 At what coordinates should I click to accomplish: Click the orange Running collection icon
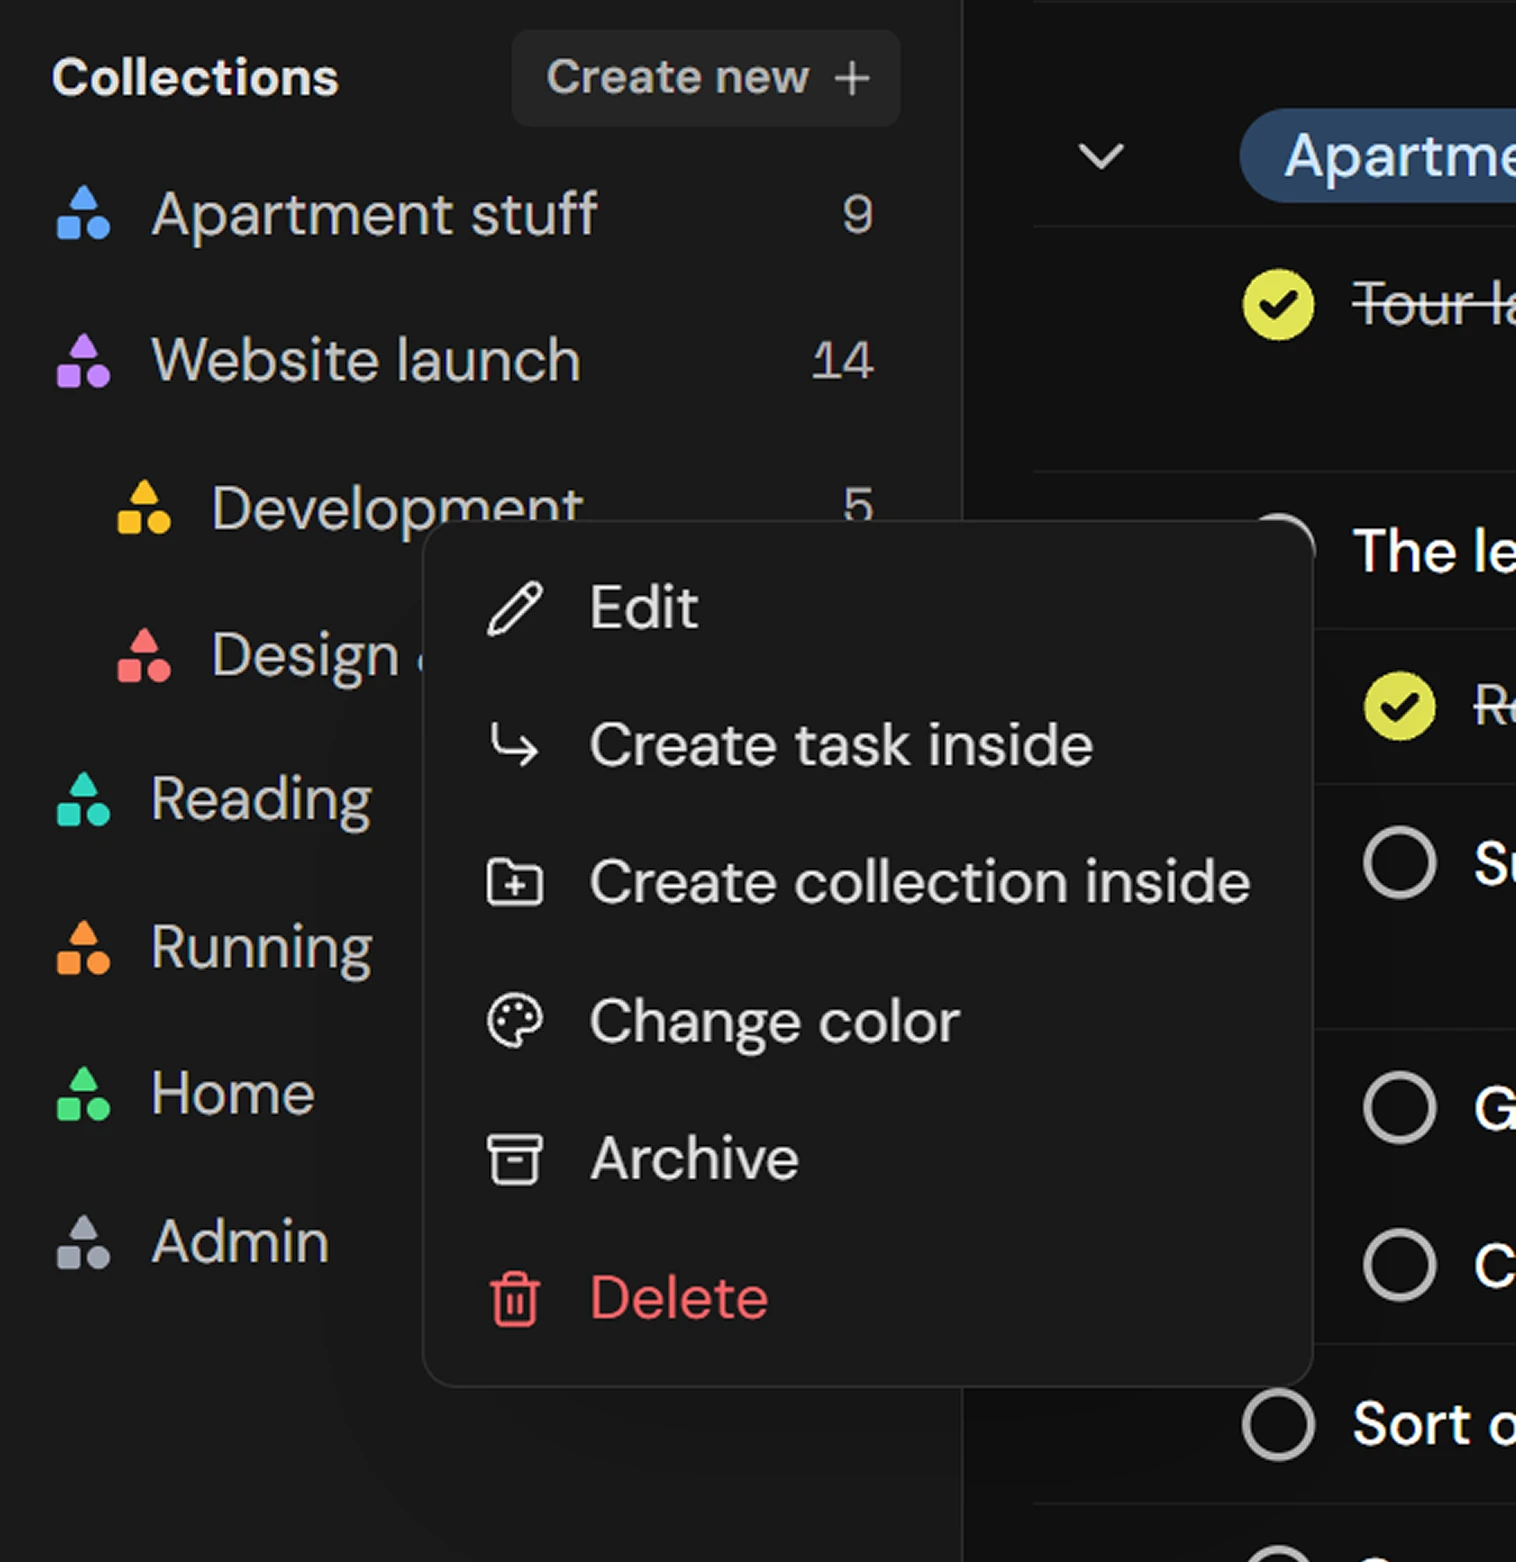click(83, 947)
